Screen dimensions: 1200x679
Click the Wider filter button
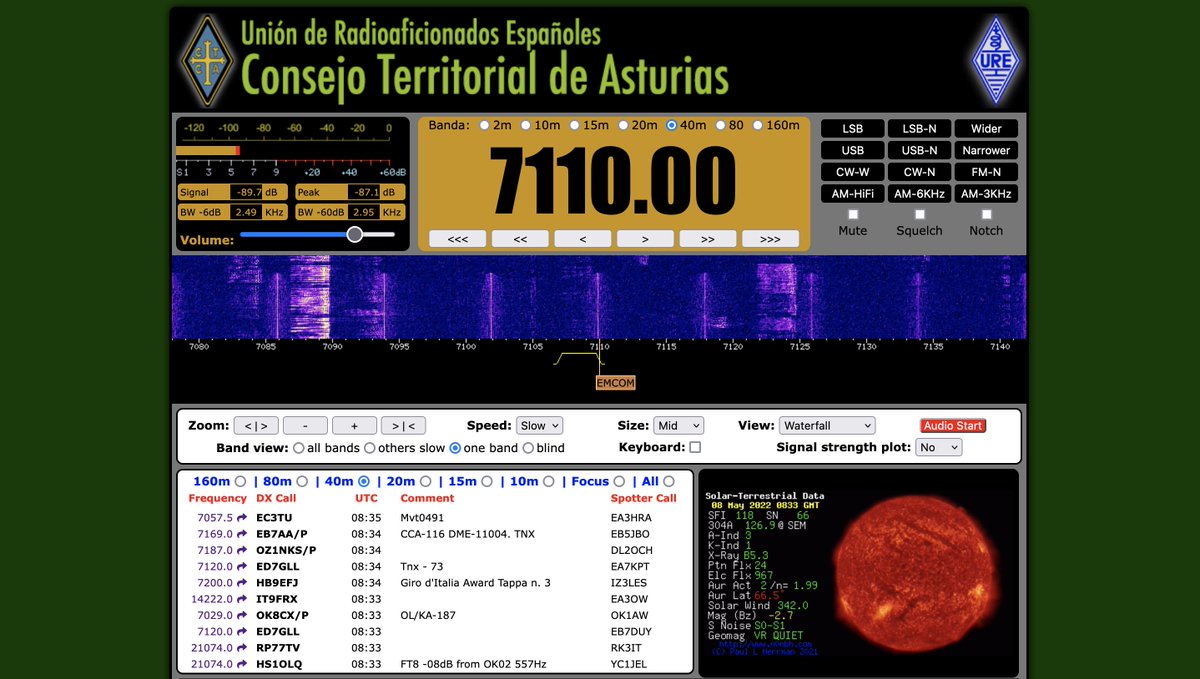[x=986, y=128]
